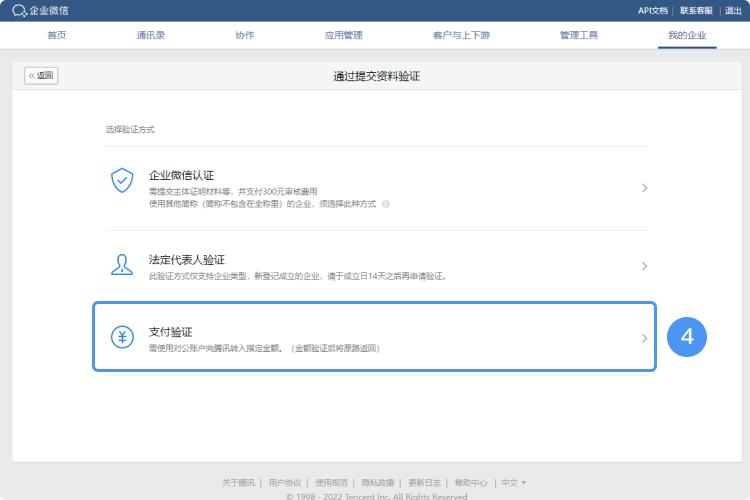
Task: Click the help icon after 须选择此种方式
Action: pyautogui.click(x=385, y=203)
